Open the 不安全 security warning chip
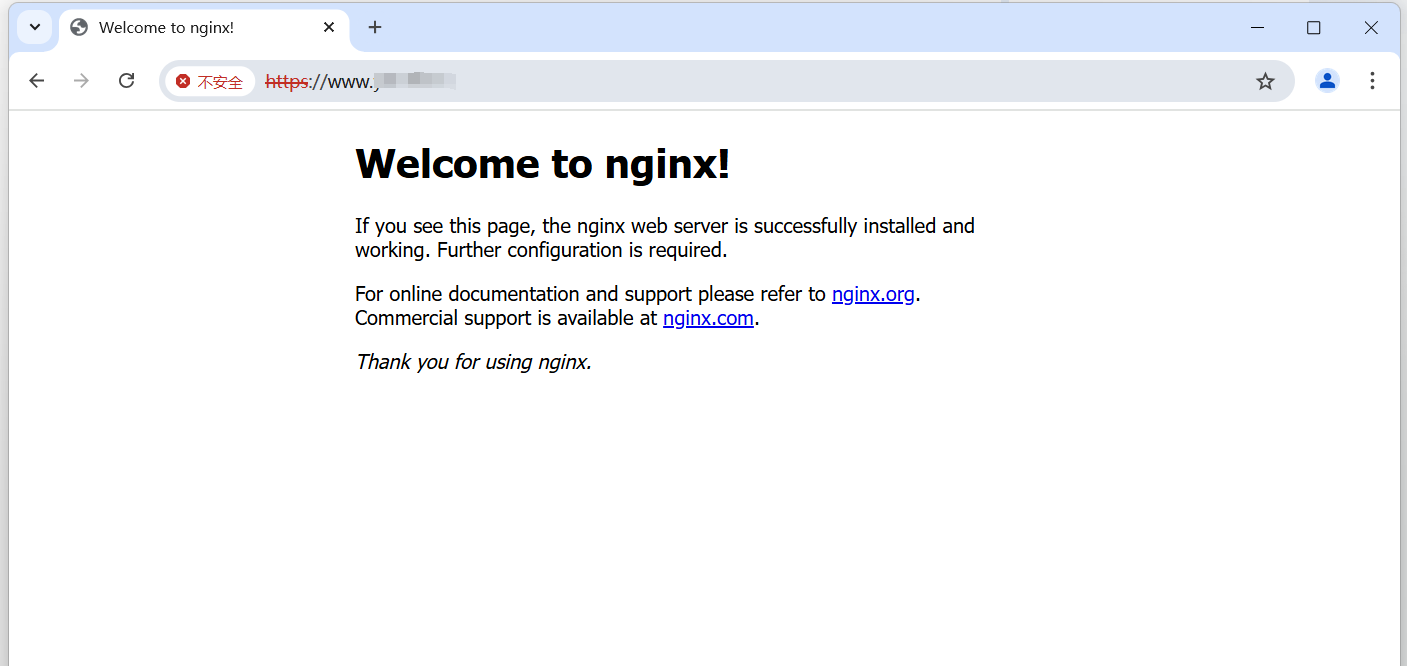1407x666 pixels. 209,82
